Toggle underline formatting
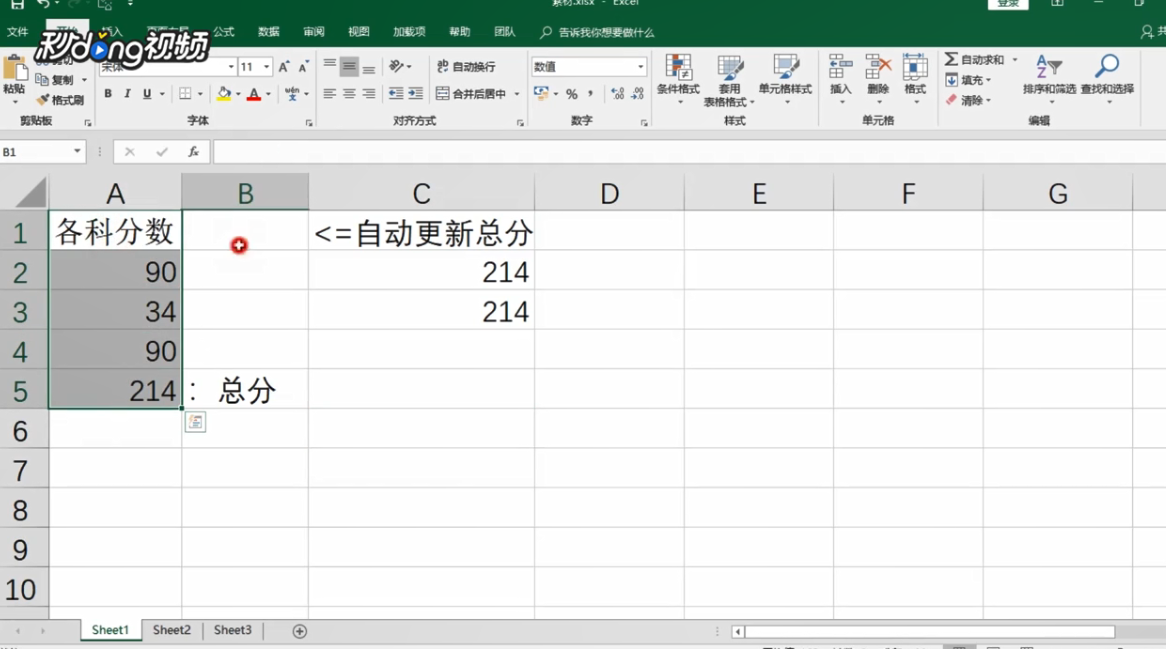This screenshot has height=649, width=1166. coord(146,94)
